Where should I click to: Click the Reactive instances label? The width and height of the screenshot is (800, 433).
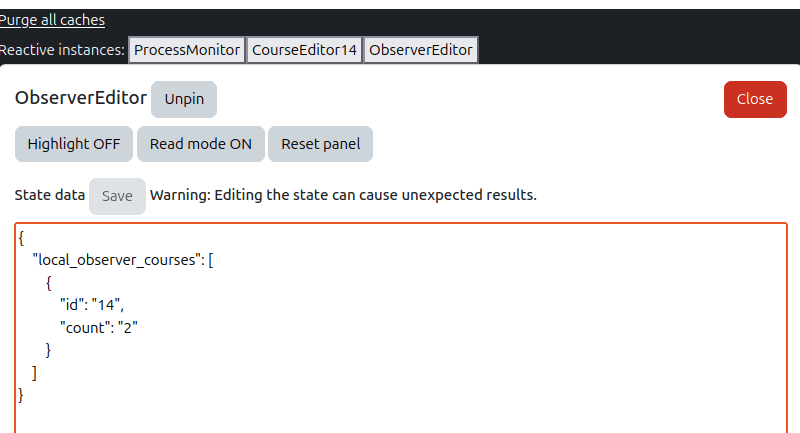62,50
